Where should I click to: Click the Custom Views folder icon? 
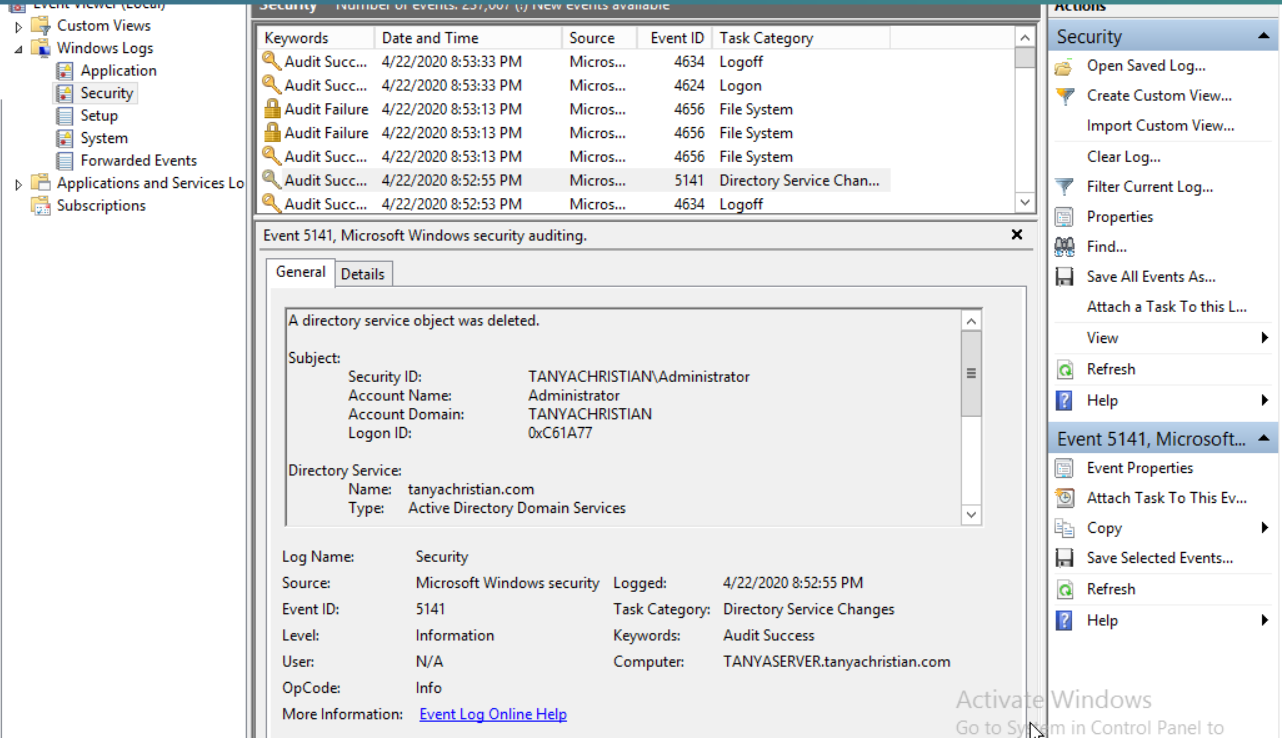tap(41, 26)
